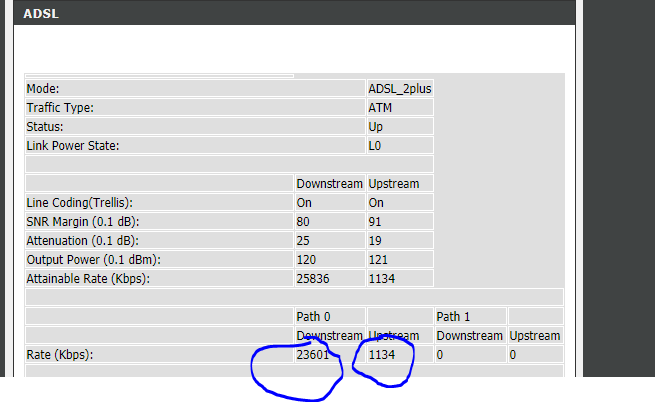Viewport: 655px width, 402px height.
Task: Click the Path 0 column header
Action: [313, 316]
